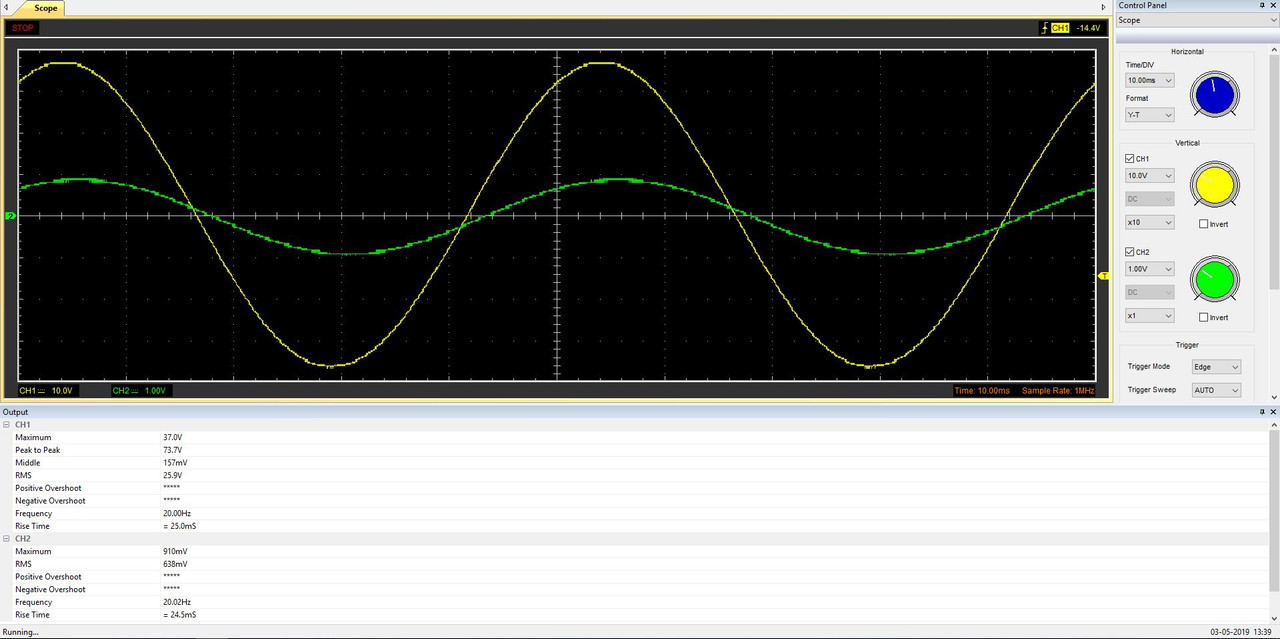Click the Sample Rate: 1MHz readout
Screen dimensions: 1280x639
(1058, 390)
